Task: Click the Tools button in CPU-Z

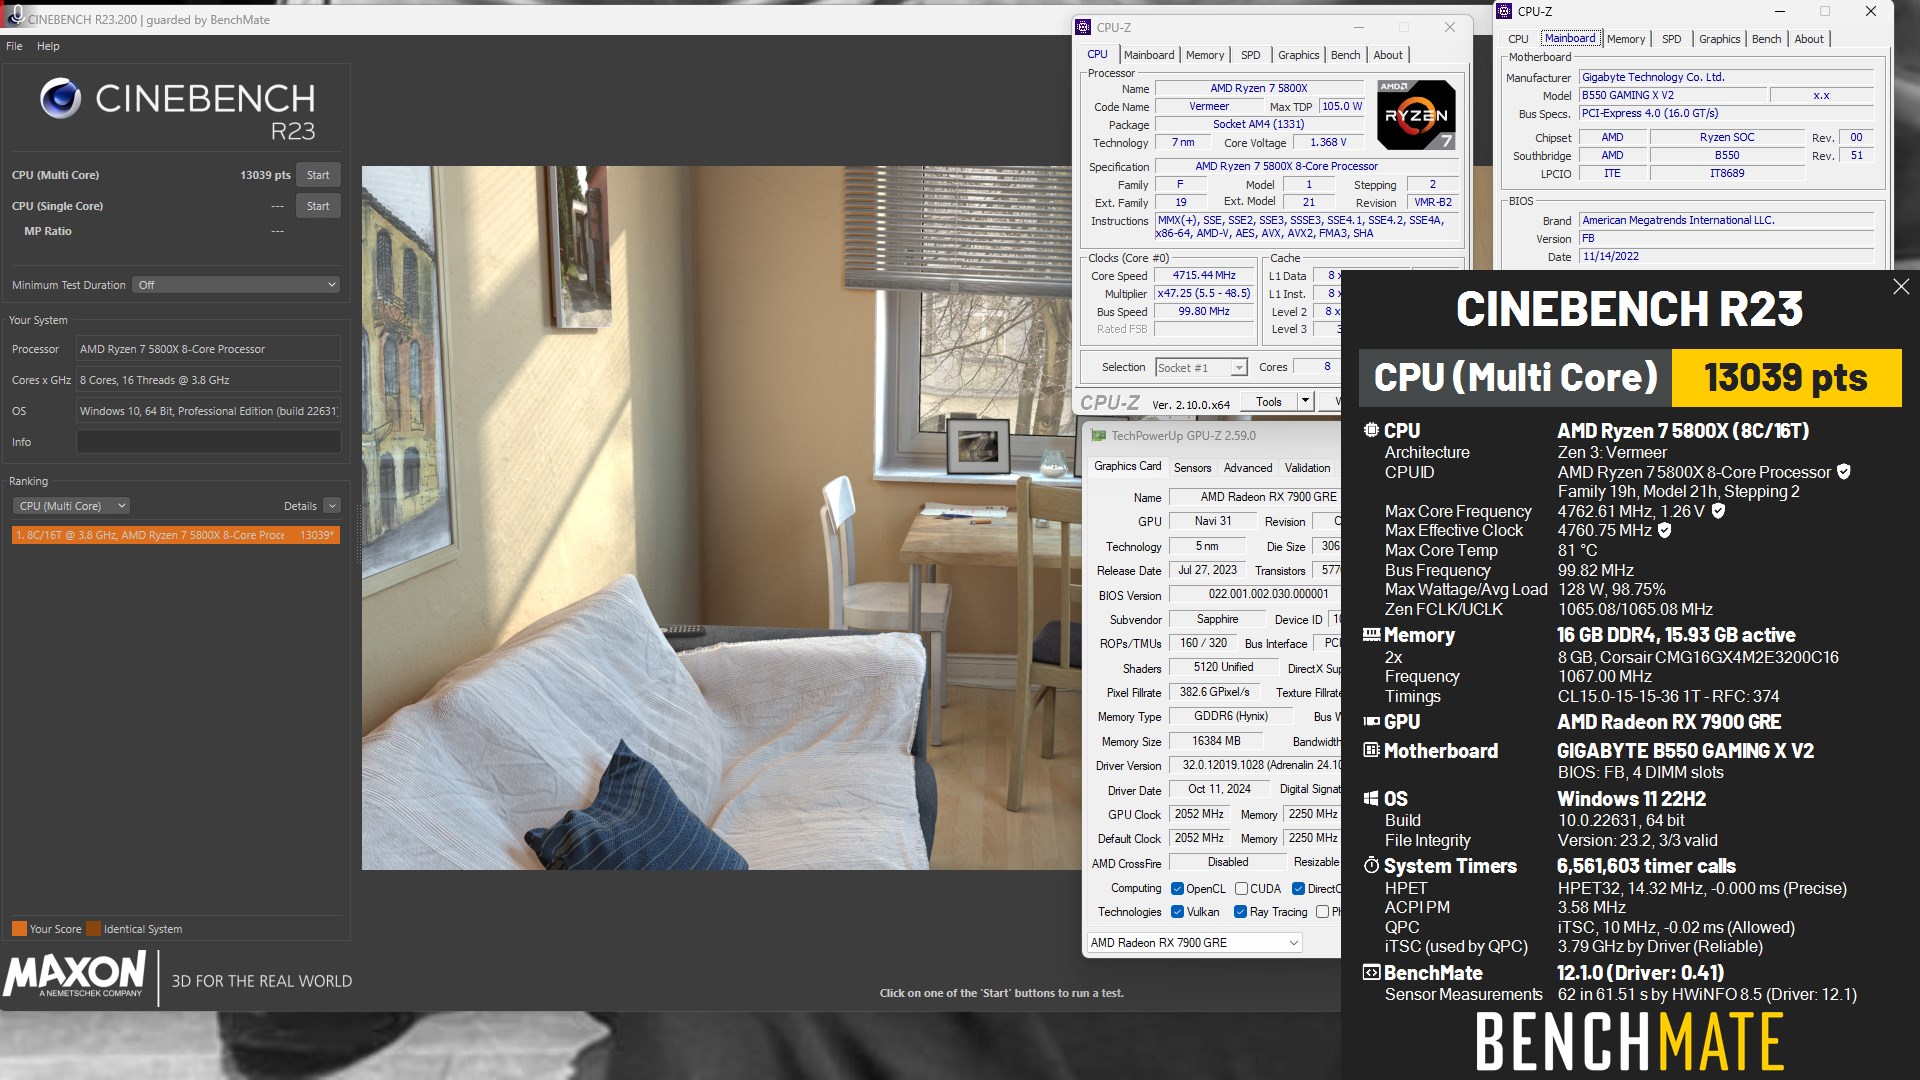Action: pos(1269,401)
